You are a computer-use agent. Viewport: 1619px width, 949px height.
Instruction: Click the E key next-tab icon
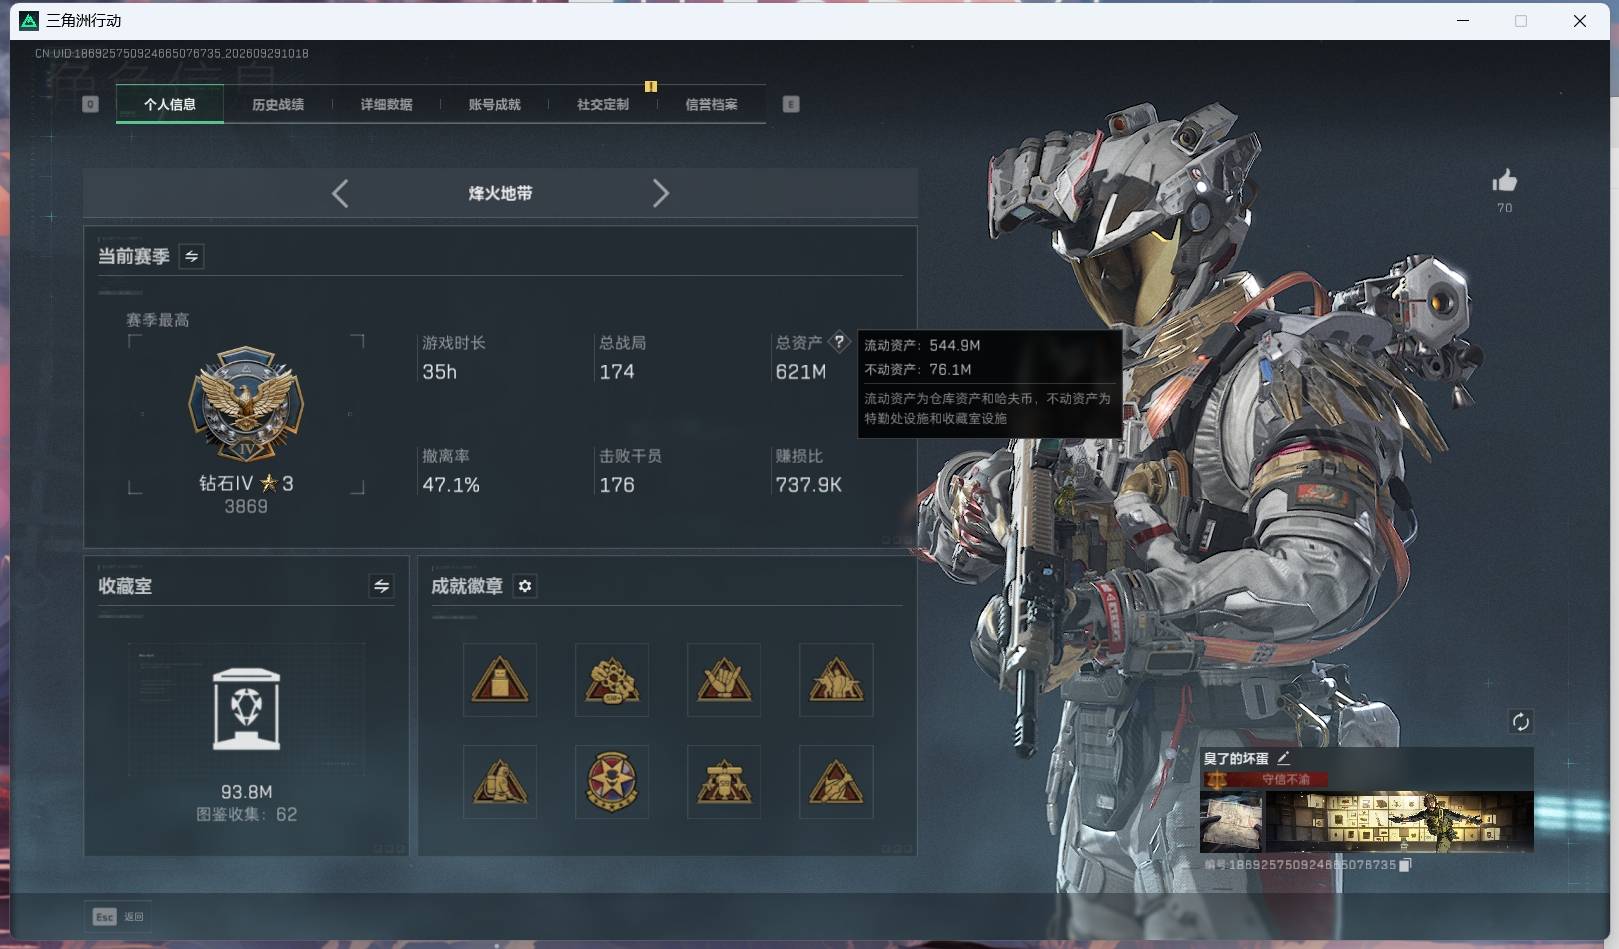[791, 104]
